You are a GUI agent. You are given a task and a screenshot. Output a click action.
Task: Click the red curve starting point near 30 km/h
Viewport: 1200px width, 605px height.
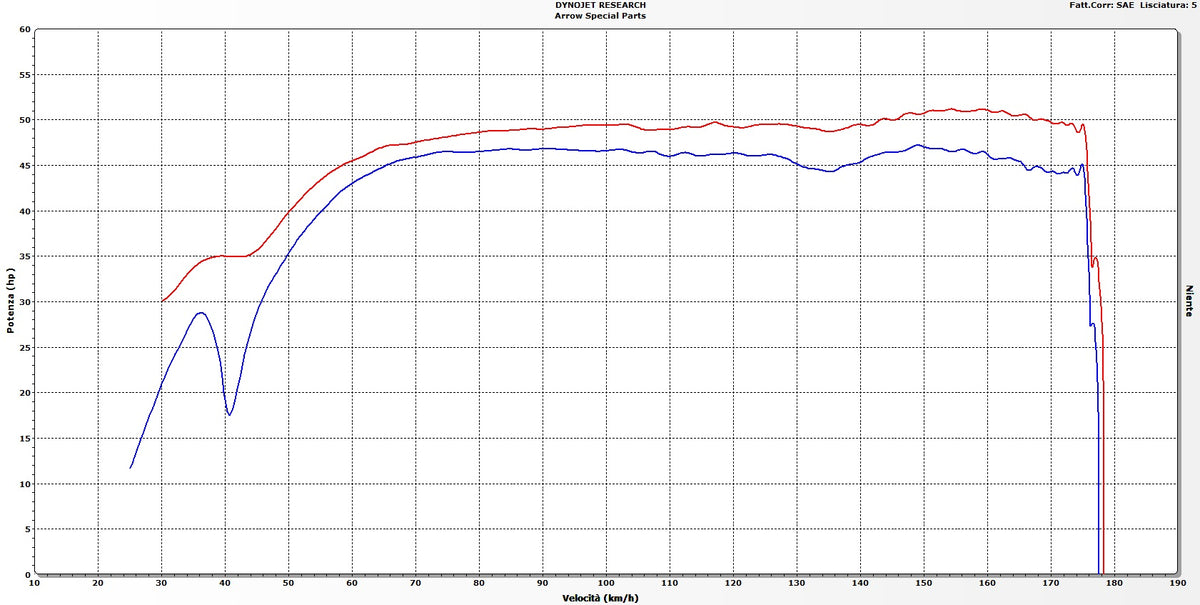(163, 299)
